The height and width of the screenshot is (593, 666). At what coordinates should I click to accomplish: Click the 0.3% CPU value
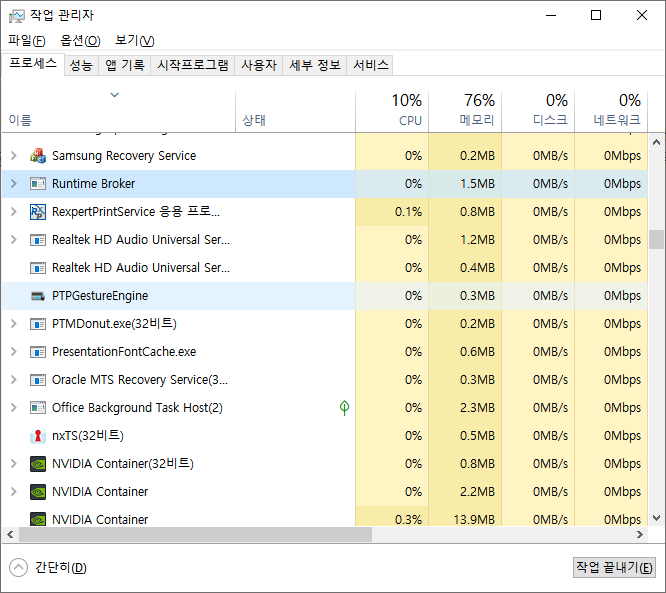tap(408, 519)
